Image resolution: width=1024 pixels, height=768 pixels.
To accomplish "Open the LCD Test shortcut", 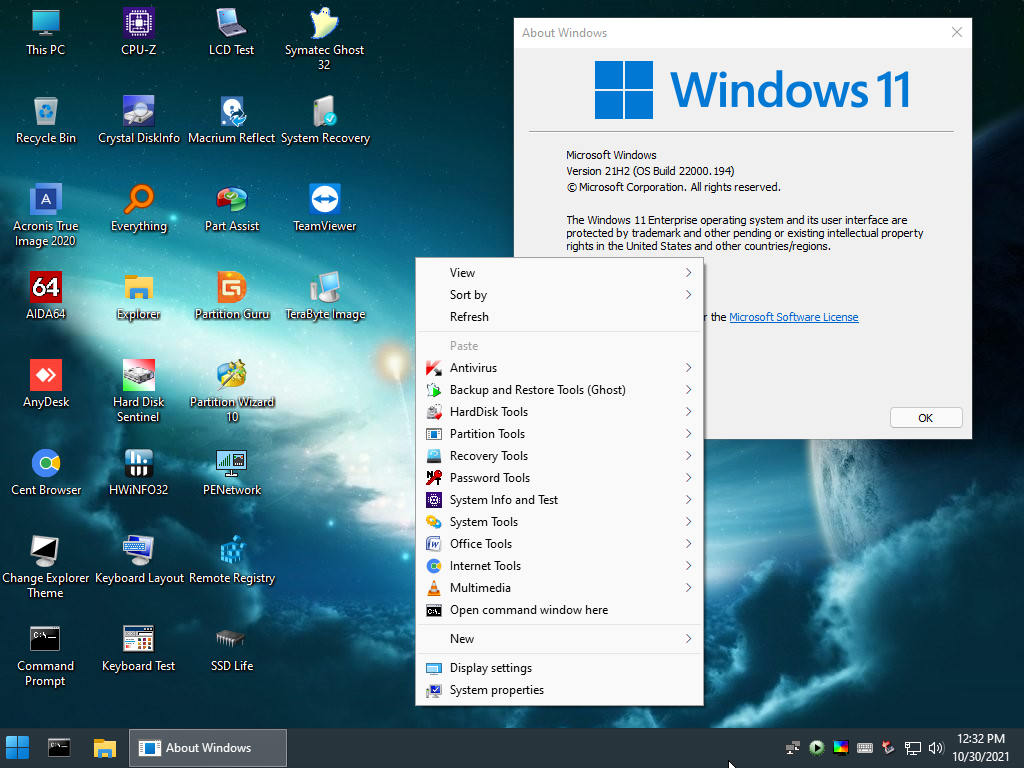I will [x=231, y=32].
